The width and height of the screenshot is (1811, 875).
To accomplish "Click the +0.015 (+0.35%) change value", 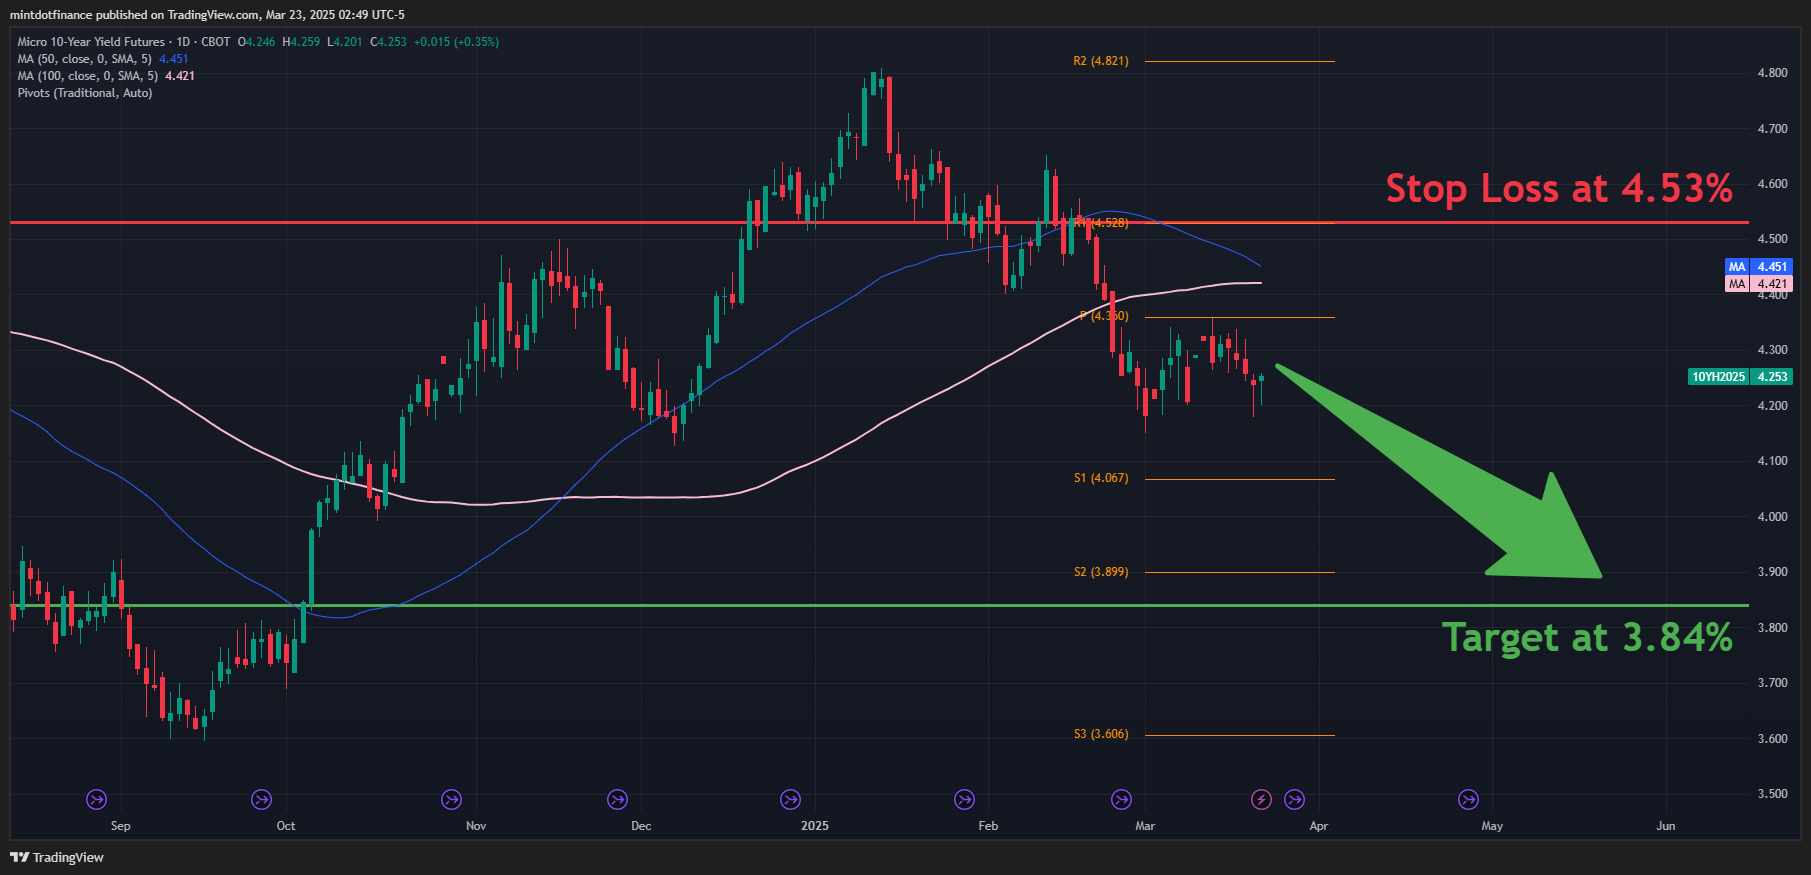I will [x=456, y=42].
